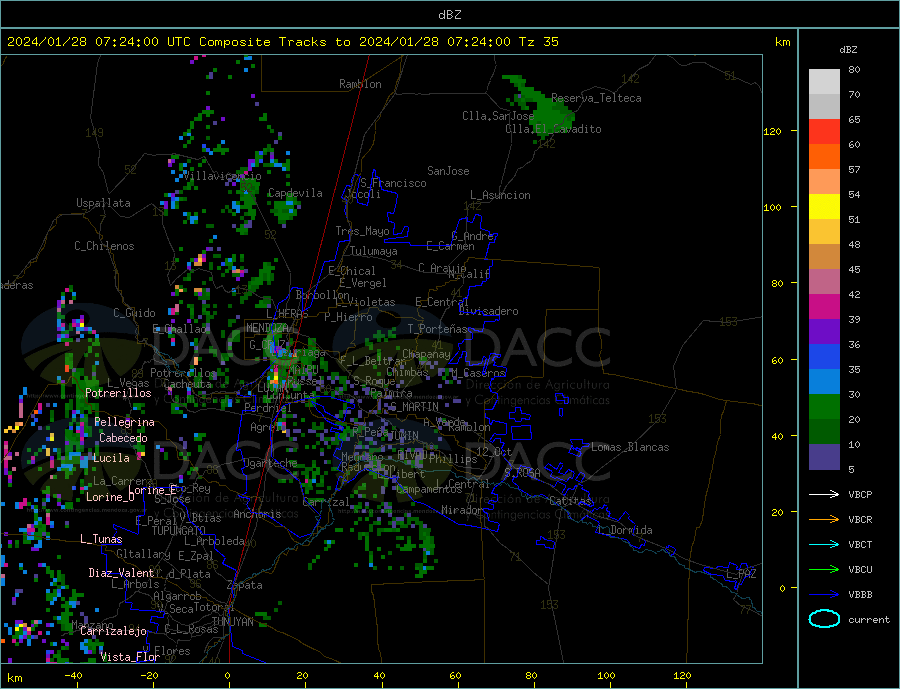The width and height of the screenshot is (900, 689).
Task: Click the 12_Oct map label
Action: tap(494, 452)
